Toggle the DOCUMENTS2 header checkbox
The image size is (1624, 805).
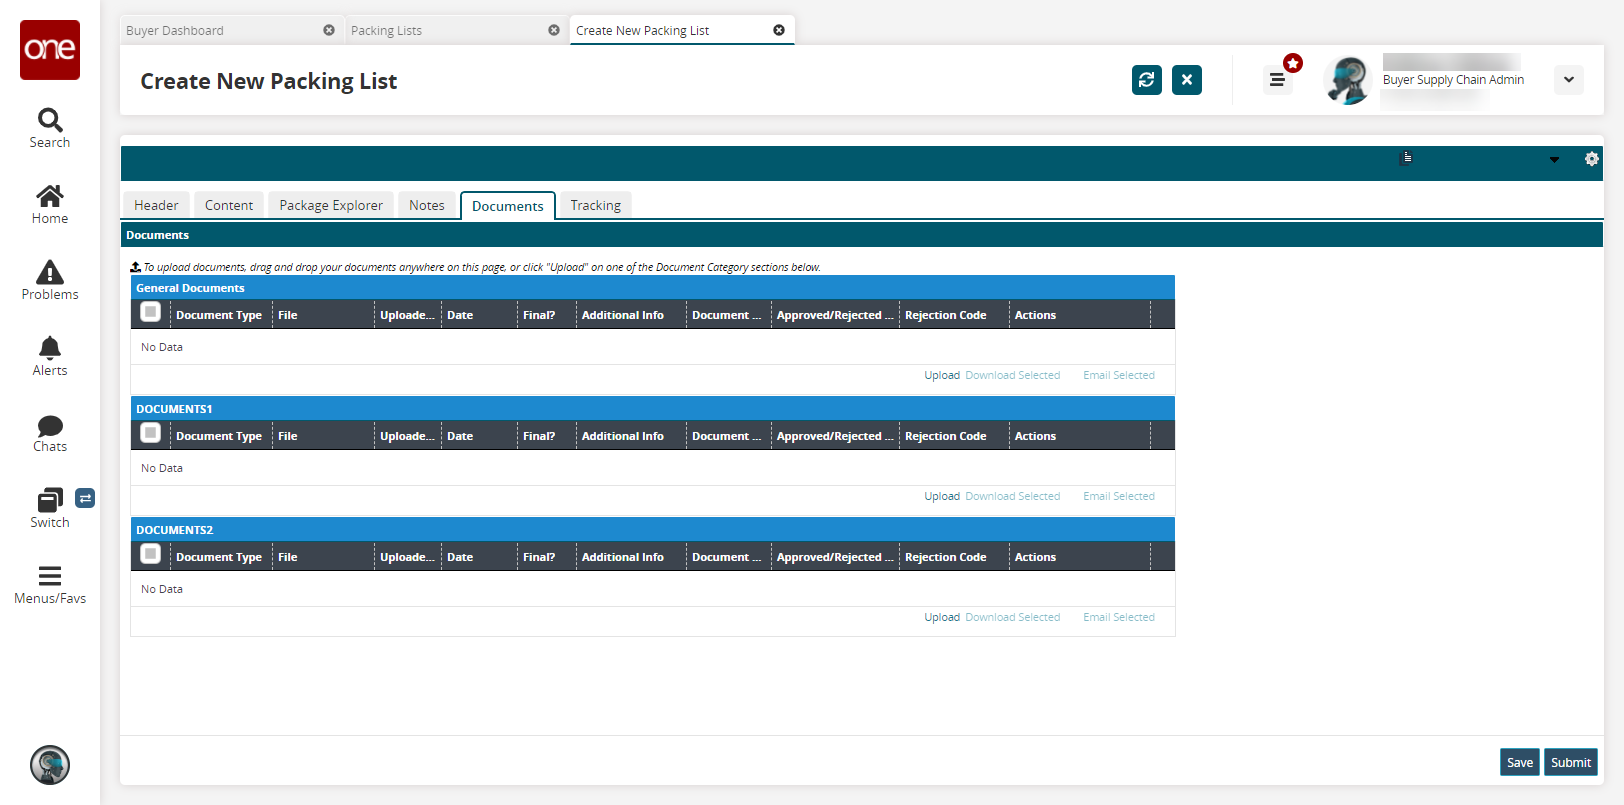pos(151,555)
